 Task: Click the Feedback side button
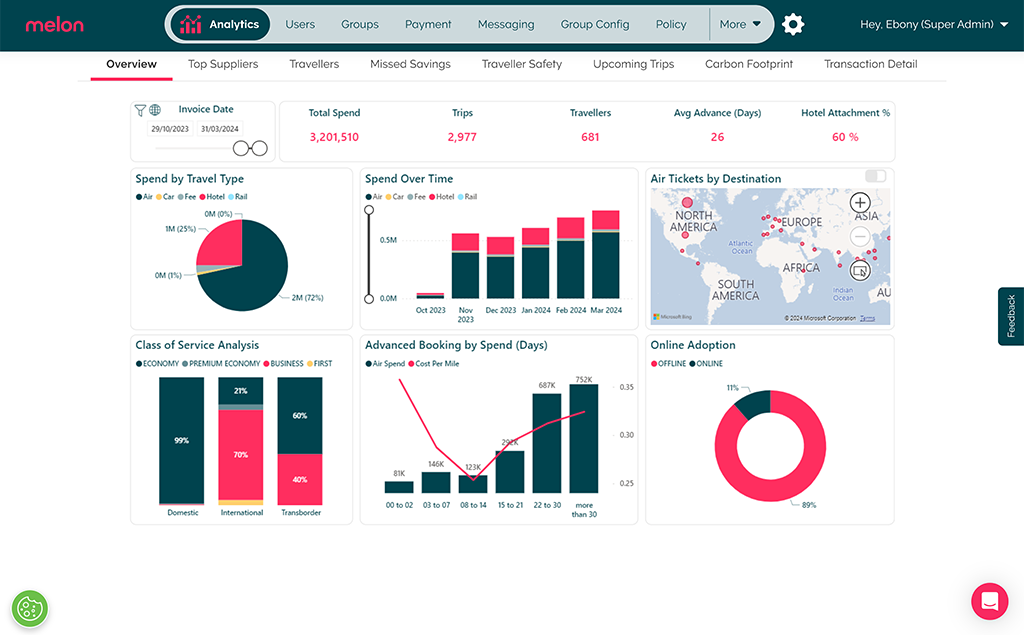tap(1011, 316)
